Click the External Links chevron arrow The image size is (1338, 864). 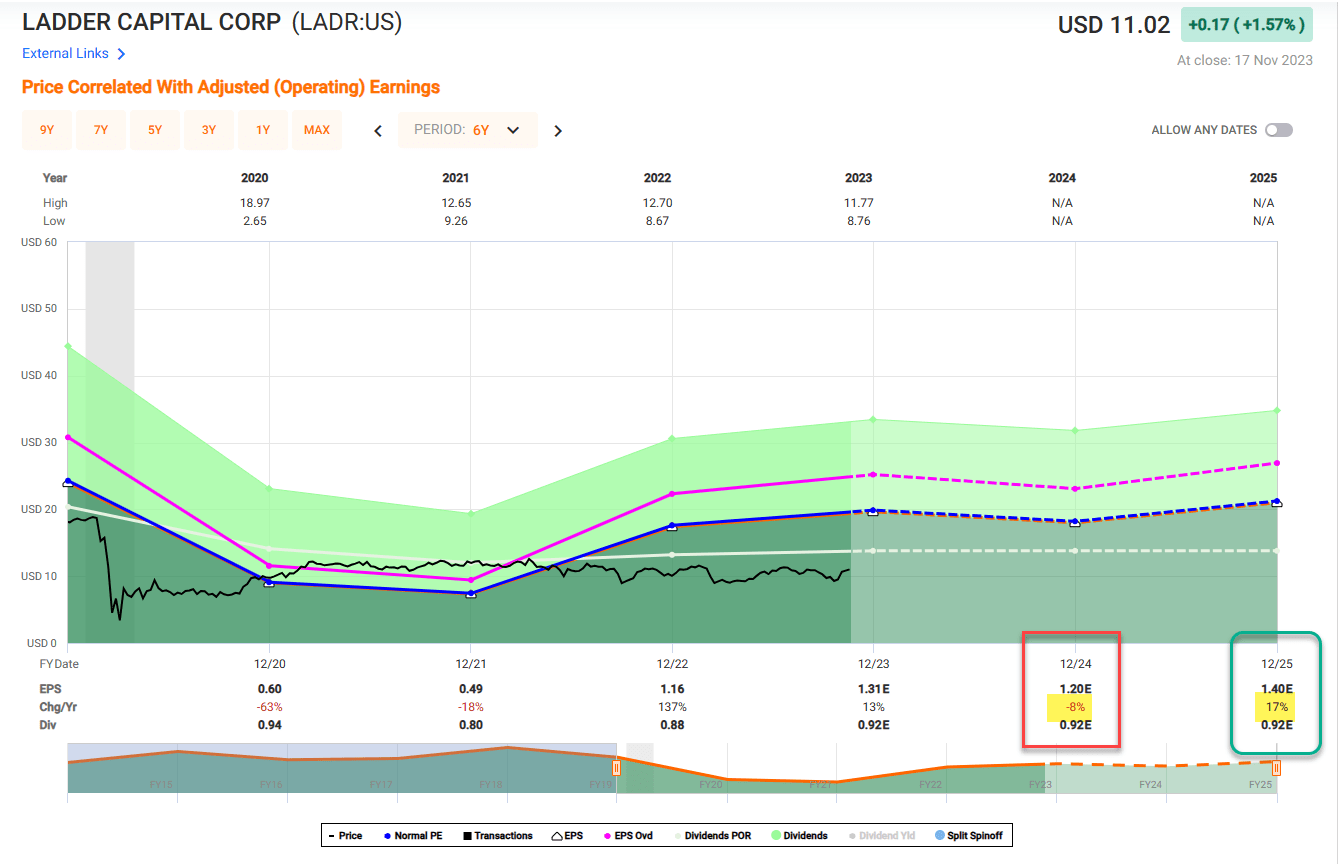121,54
